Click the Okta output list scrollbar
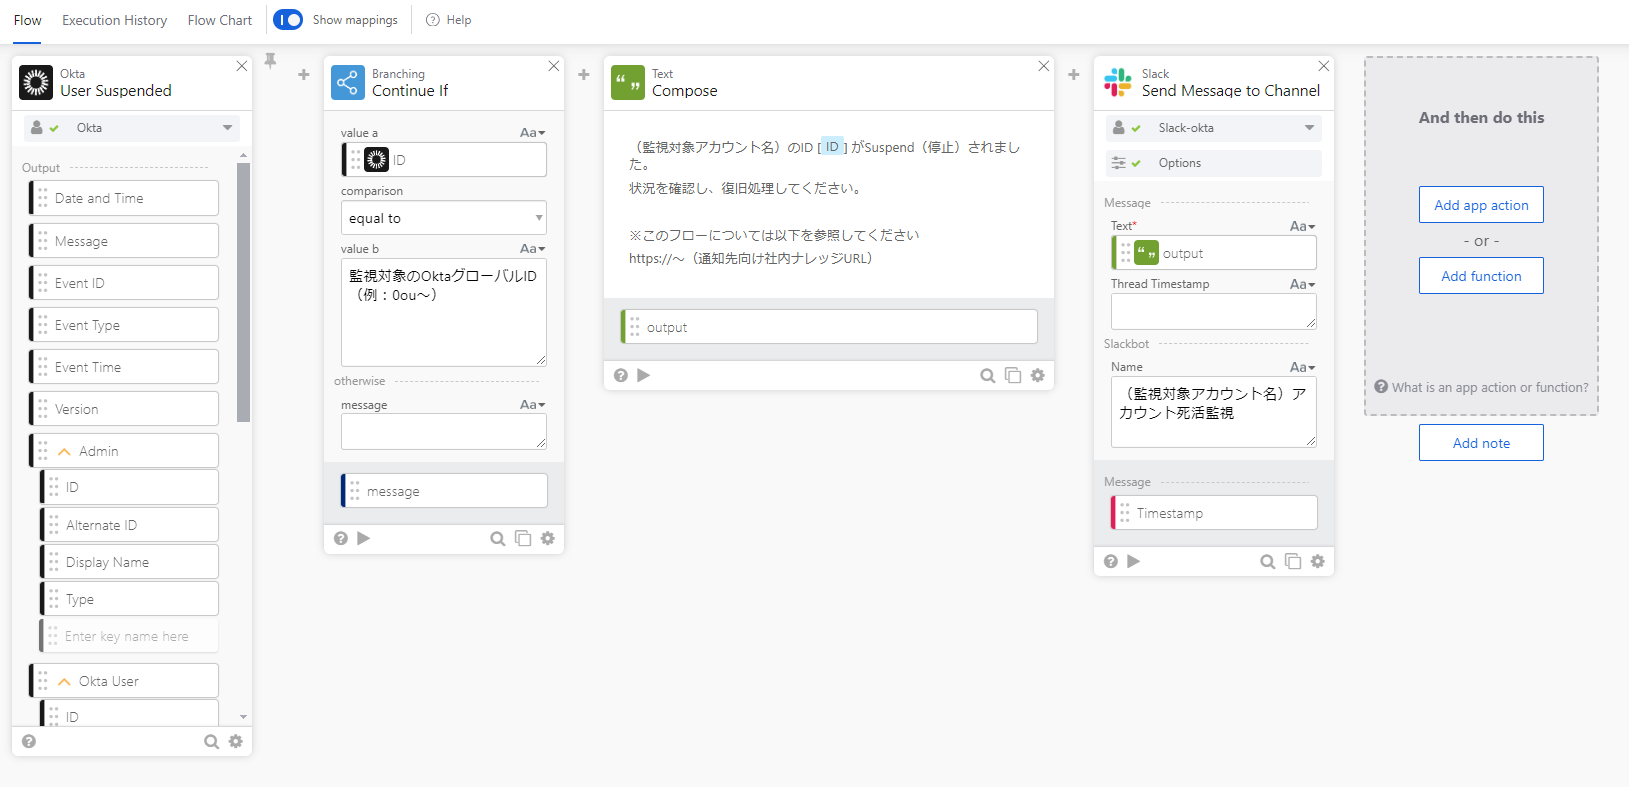Screen dimensions: 1629x787 point(243,292)
